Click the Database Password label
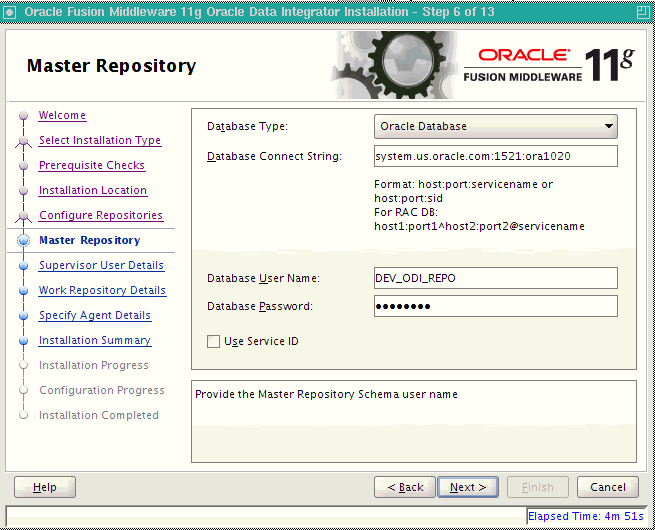The height and width of the screenshot is (530, 655). 260,306
